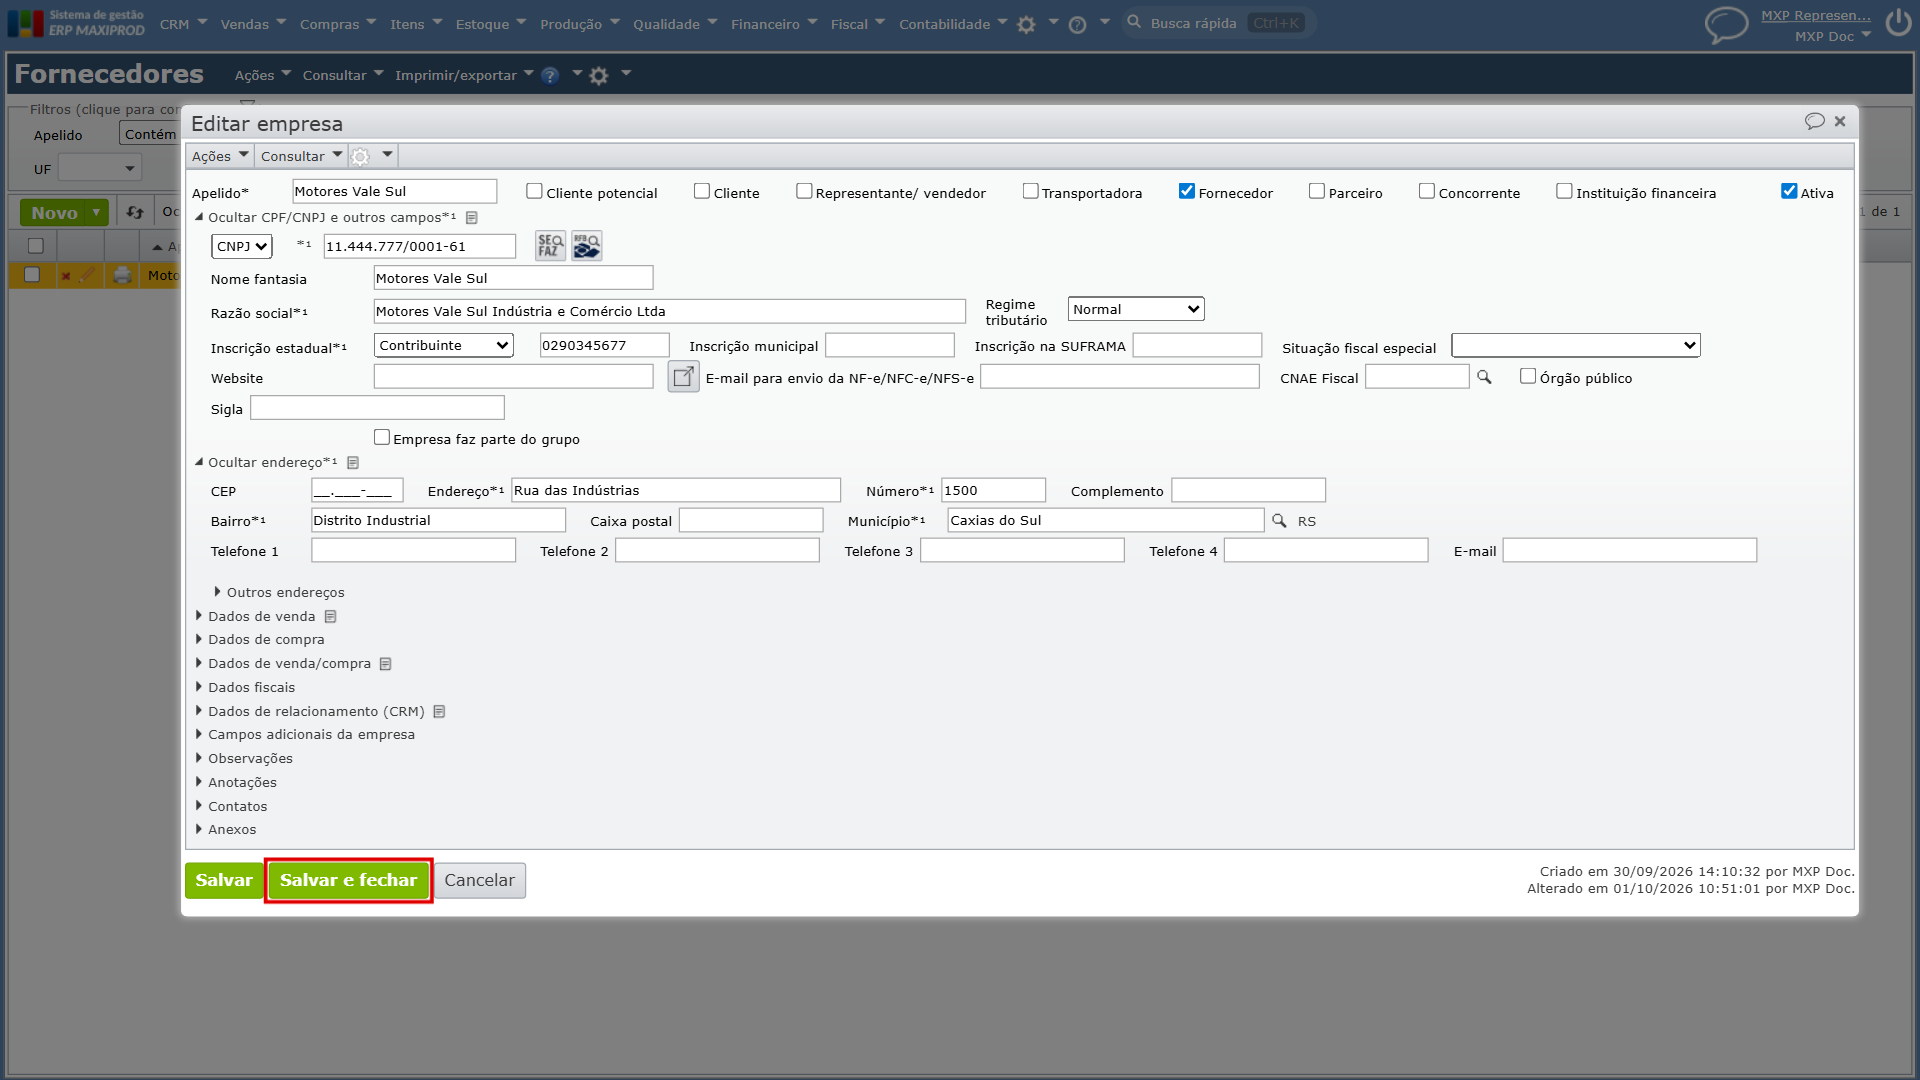The width and height of the screenshot is (1920, 1080).
Task: Search Município magnifier icon
Action: [1279, 521]
